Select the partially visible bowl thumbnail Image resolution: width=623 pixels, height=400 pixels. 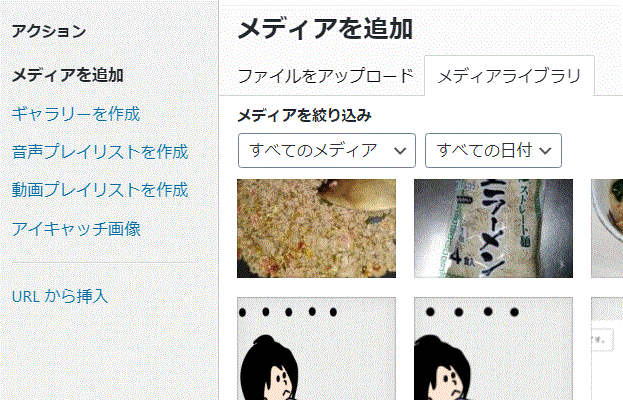pos(607,228)
